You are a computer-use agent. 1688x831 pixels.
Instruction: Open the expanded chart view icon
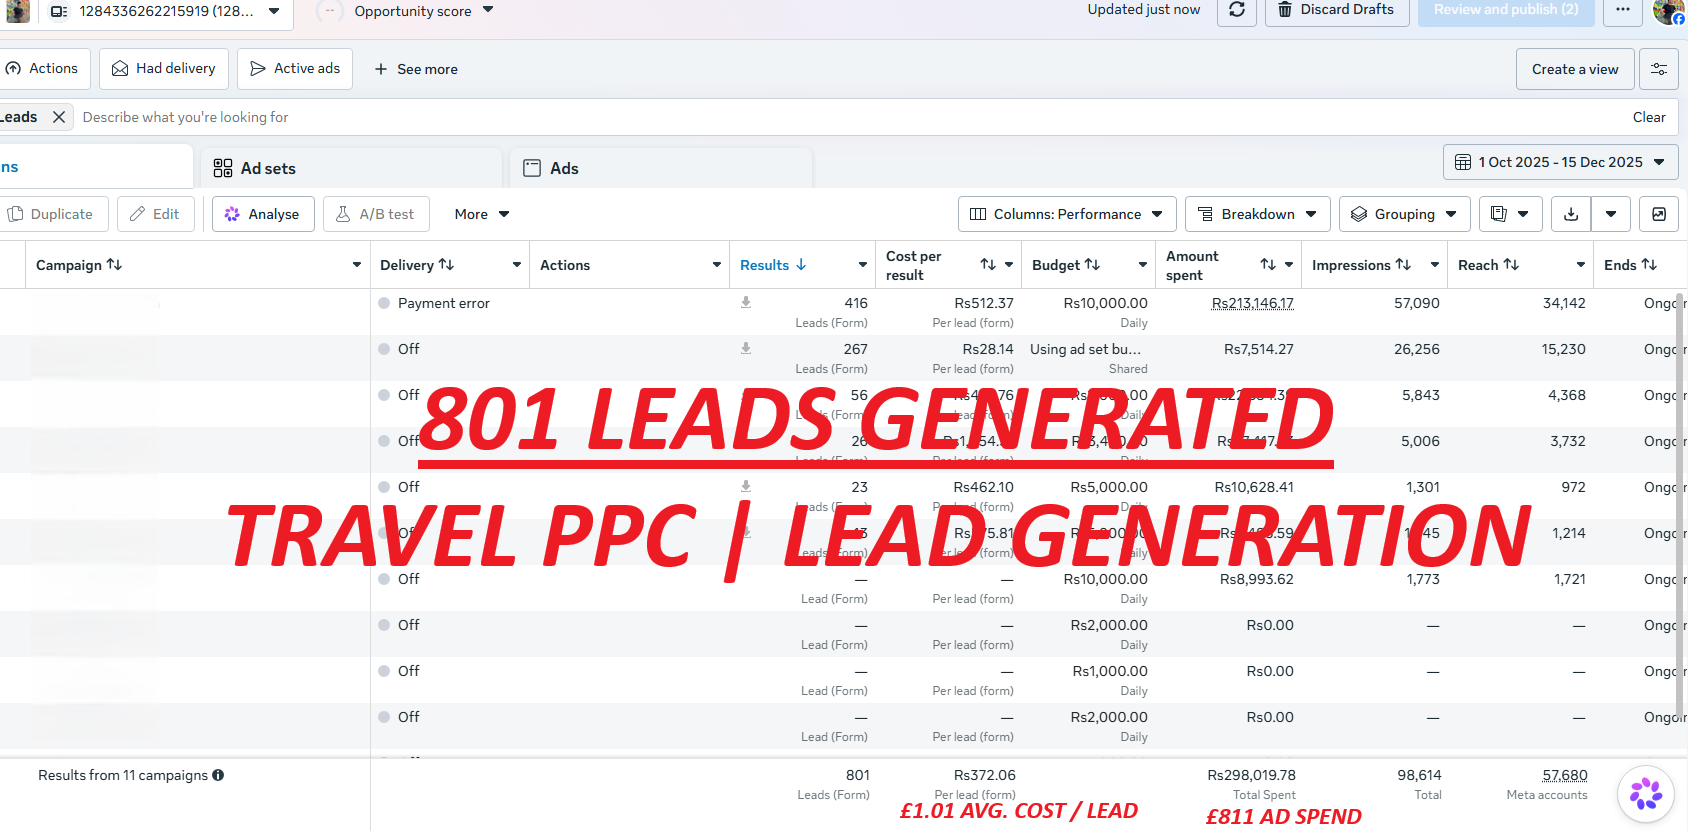[x=1659, y=214]
